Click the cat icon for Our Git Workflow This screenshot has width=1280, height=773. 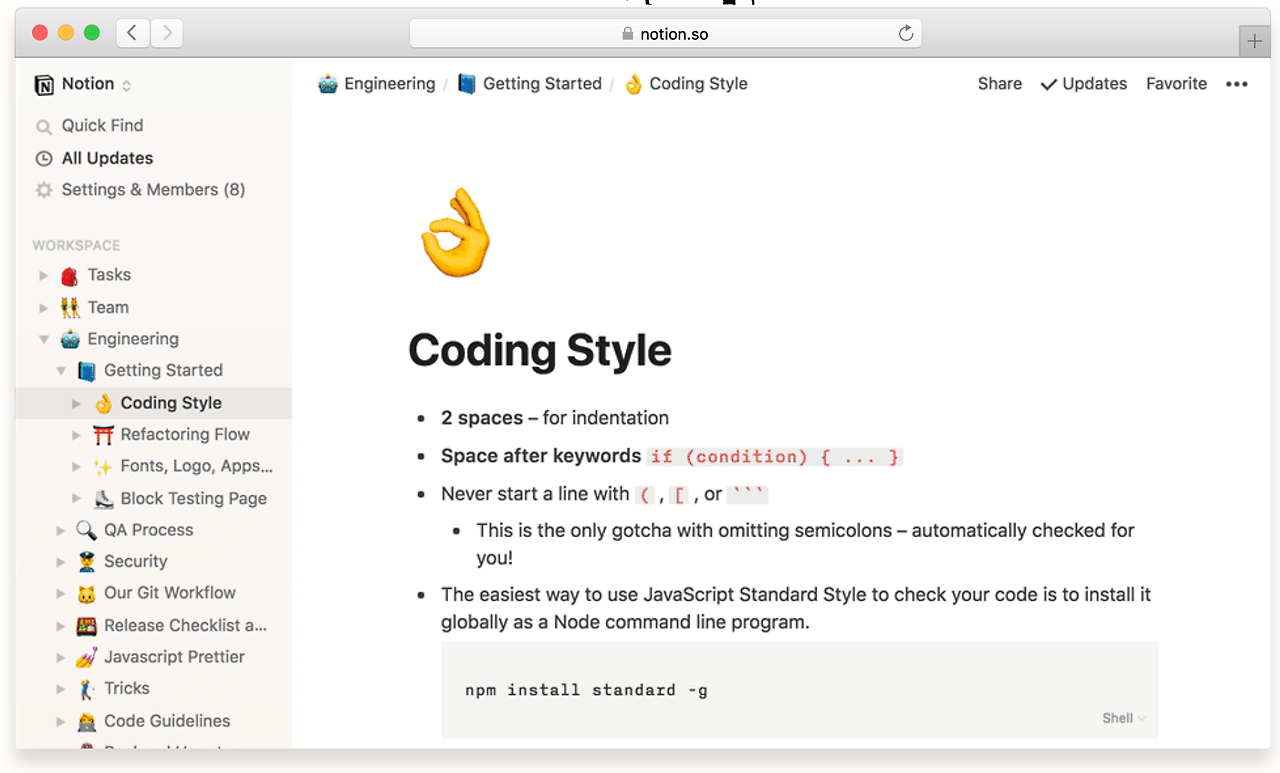(x=87, y=594)
